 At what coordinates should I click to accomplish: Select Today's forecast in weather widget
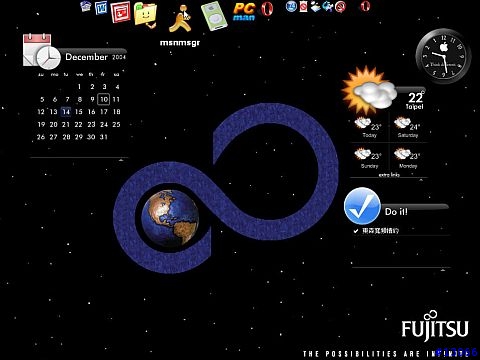369,128
